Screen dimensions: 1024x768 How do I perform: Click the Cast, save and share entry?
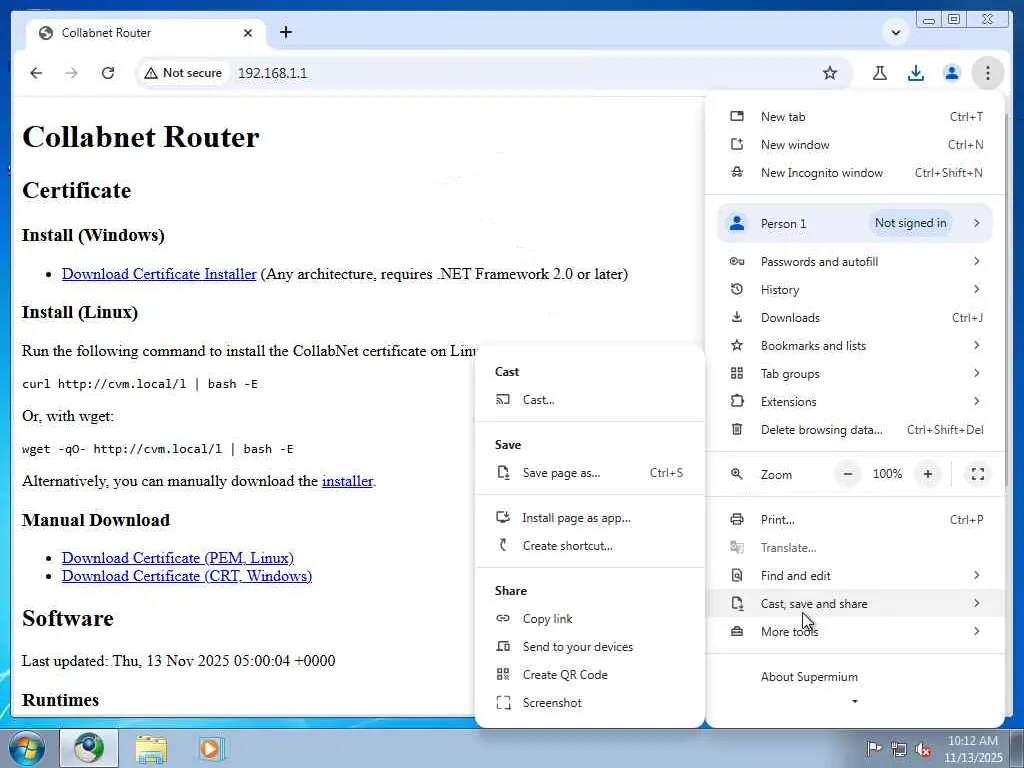coord(856,604)
